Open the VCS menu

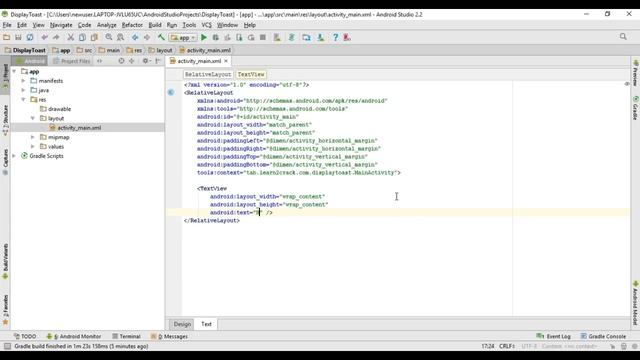207,25
